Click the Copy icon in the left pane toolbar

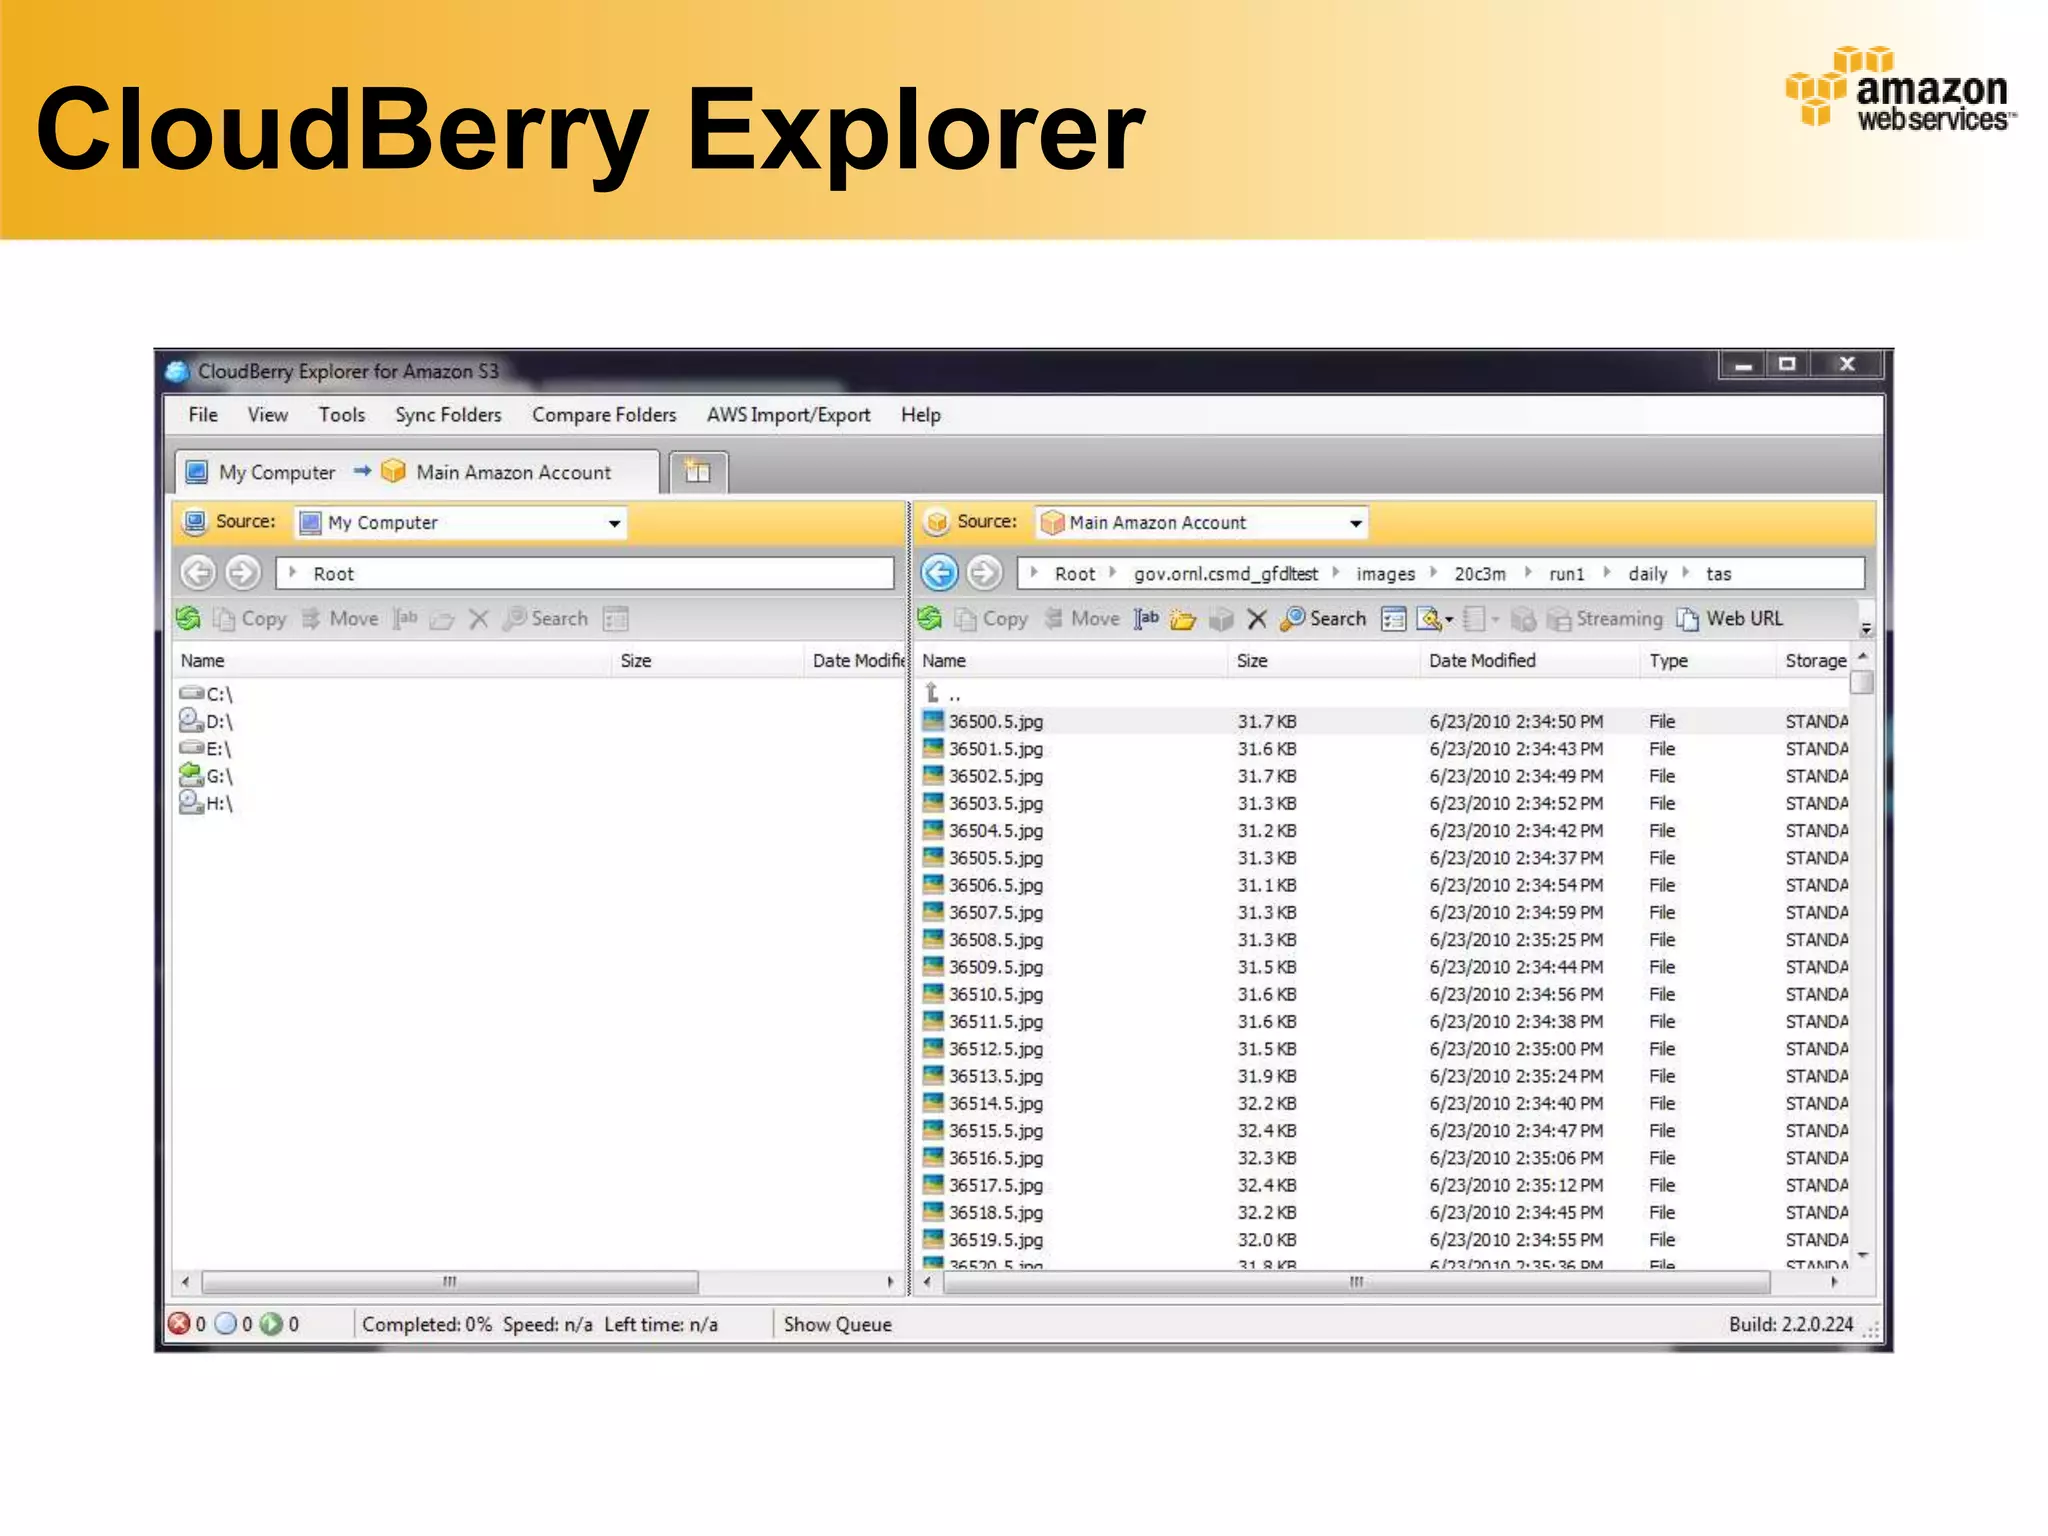click(x=224, y=620)
